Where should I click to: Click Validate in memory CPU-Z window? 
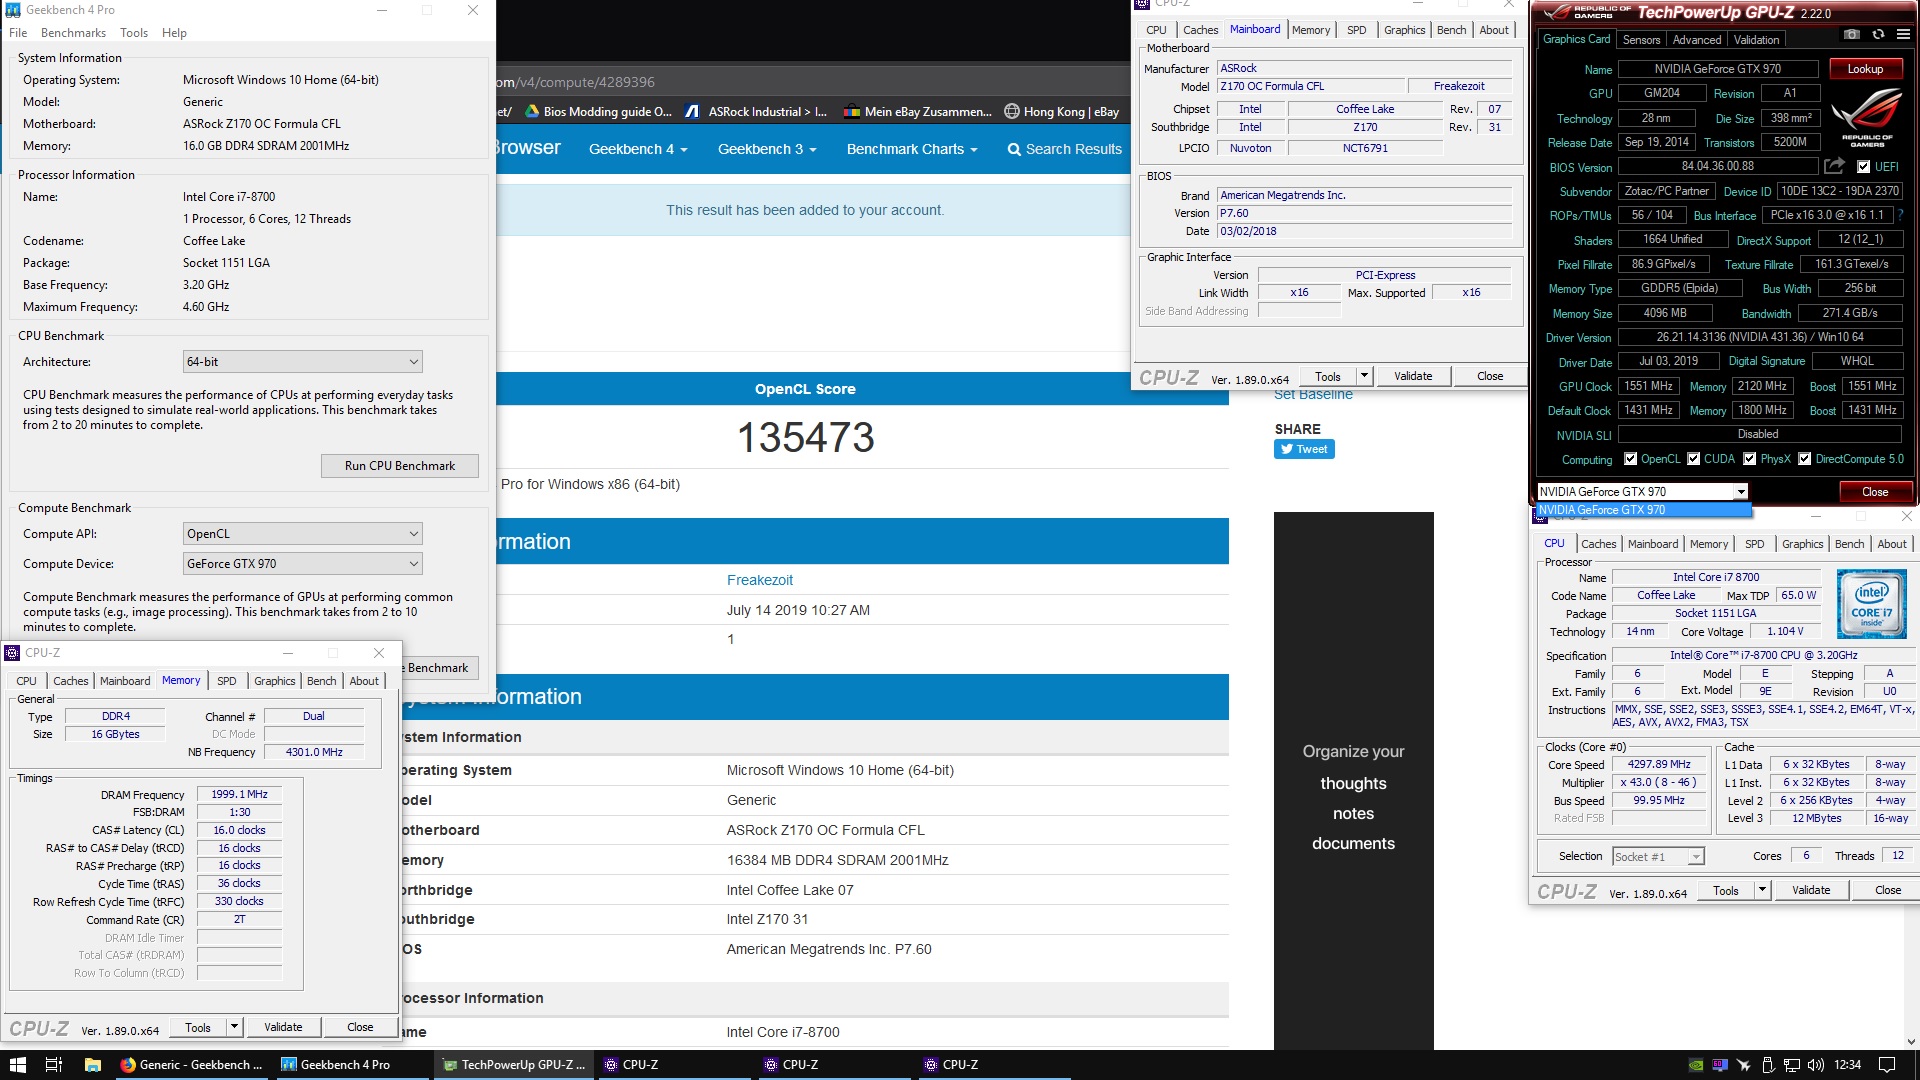(283, 1027)
